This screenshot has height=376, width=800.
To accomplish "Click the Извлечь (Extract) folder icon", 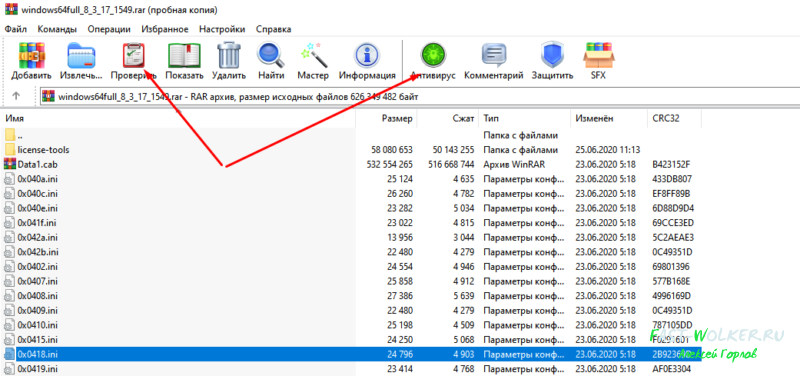I will coord(82,56).
